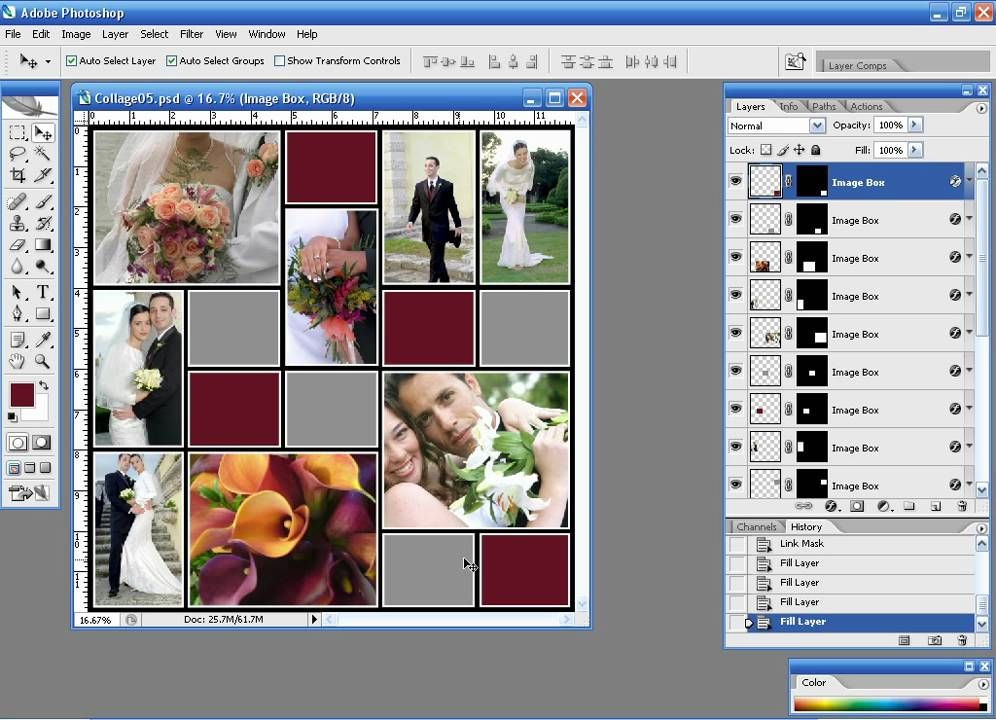
Task: Choose the Clone Stamp tool
Action: click(18, 223)
